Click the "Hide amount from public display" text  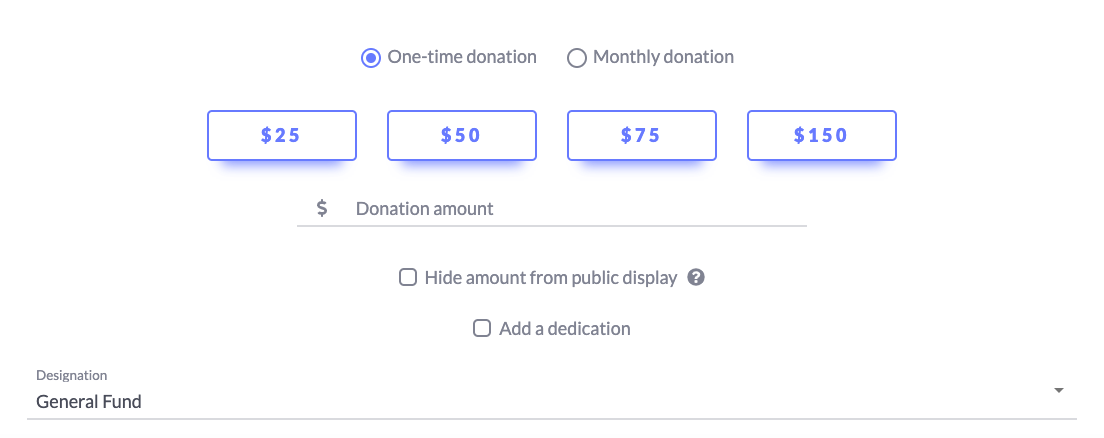coord(551,277)
